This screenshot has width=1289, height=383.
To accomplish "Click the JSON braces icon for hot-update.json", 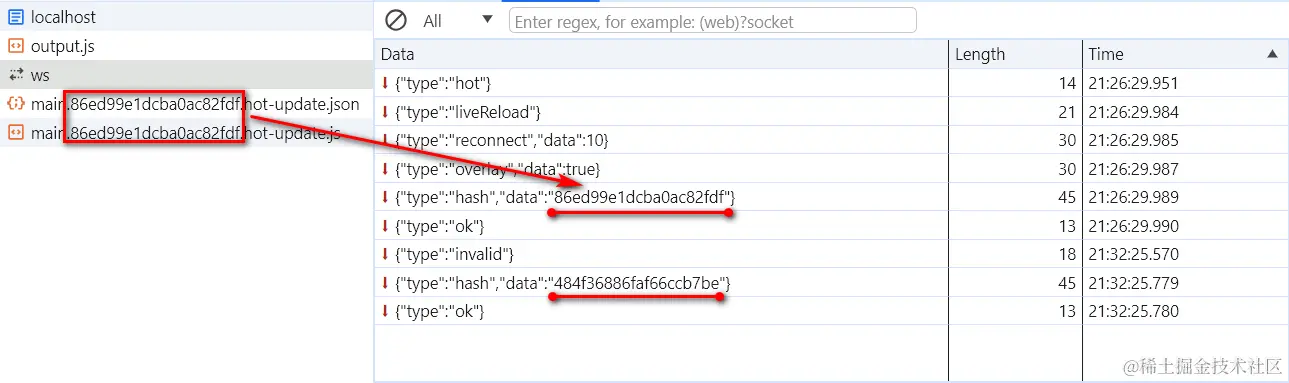I will click(x=15, y=104).
